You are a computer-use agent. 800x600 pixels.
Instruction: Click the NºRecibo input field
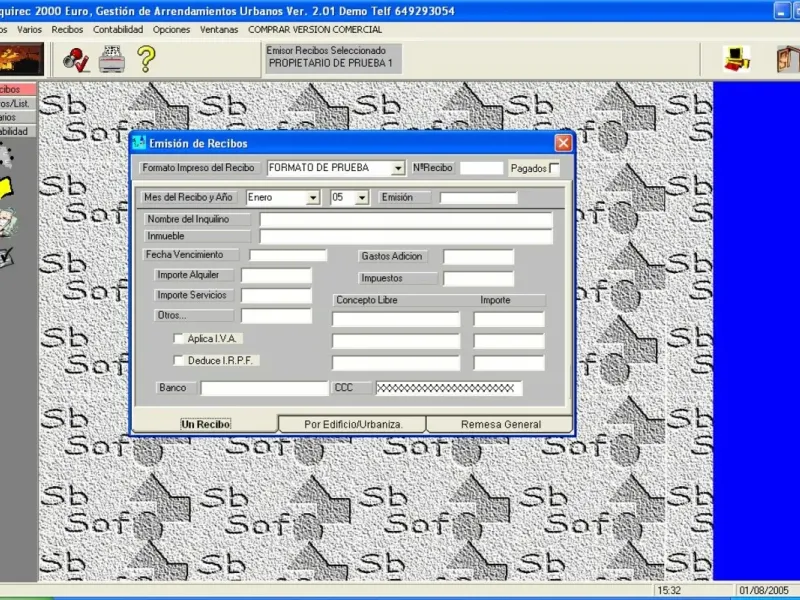coord(481,168)
